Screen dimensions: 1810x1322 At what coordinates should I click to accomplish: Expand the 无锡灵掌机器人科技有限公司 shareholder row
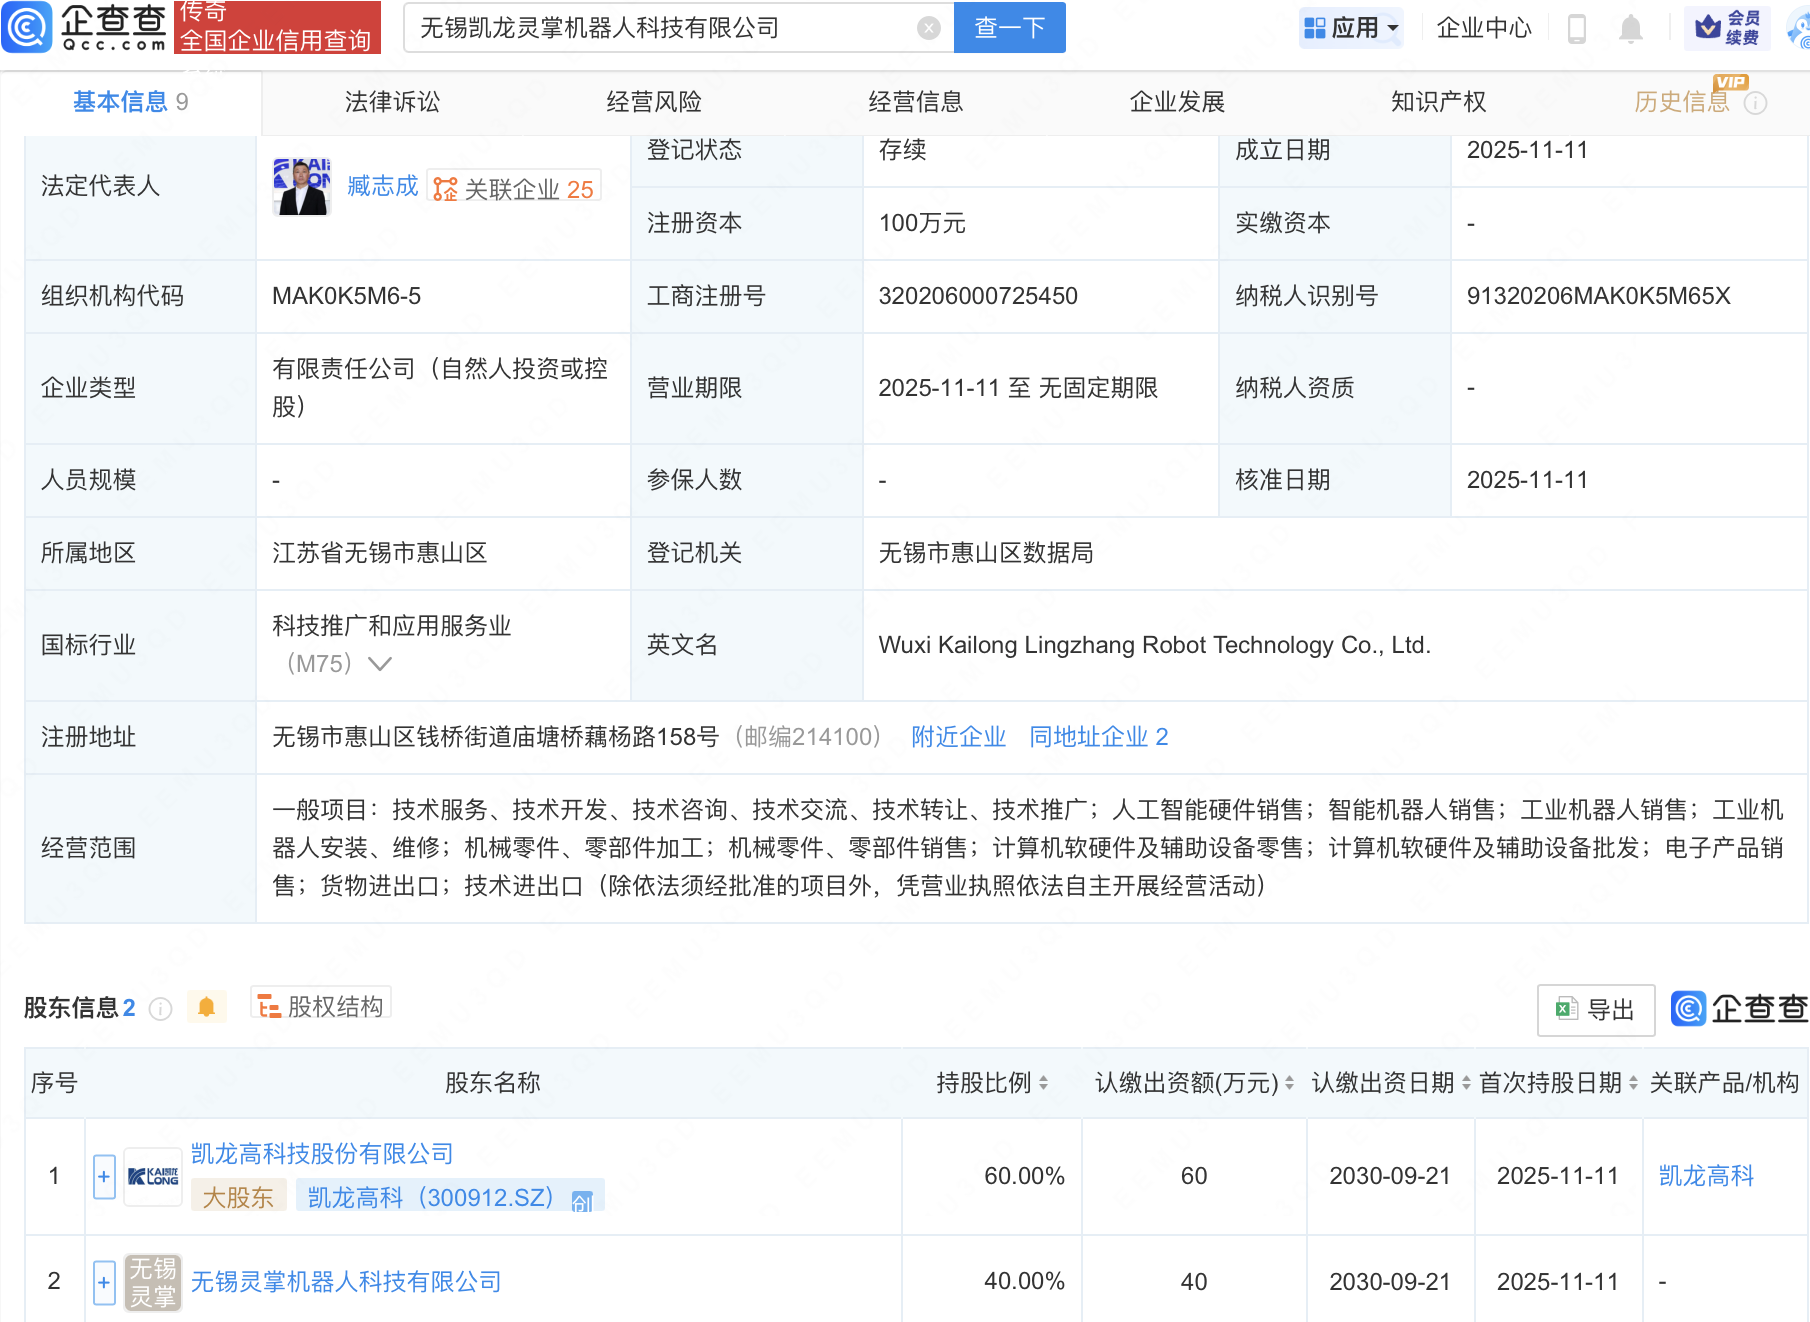click(x=104, y=1282)
